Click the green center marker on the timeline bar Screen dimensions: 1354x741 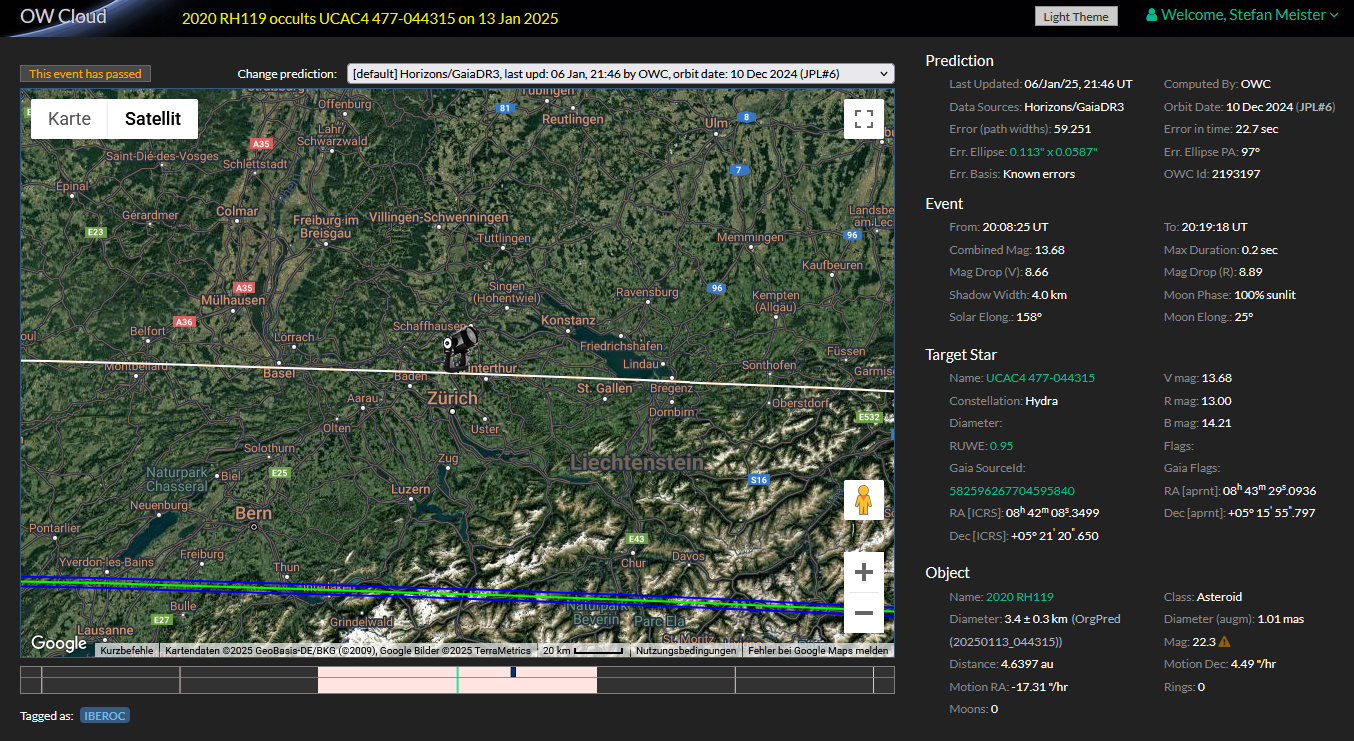(x=457, y=680)
